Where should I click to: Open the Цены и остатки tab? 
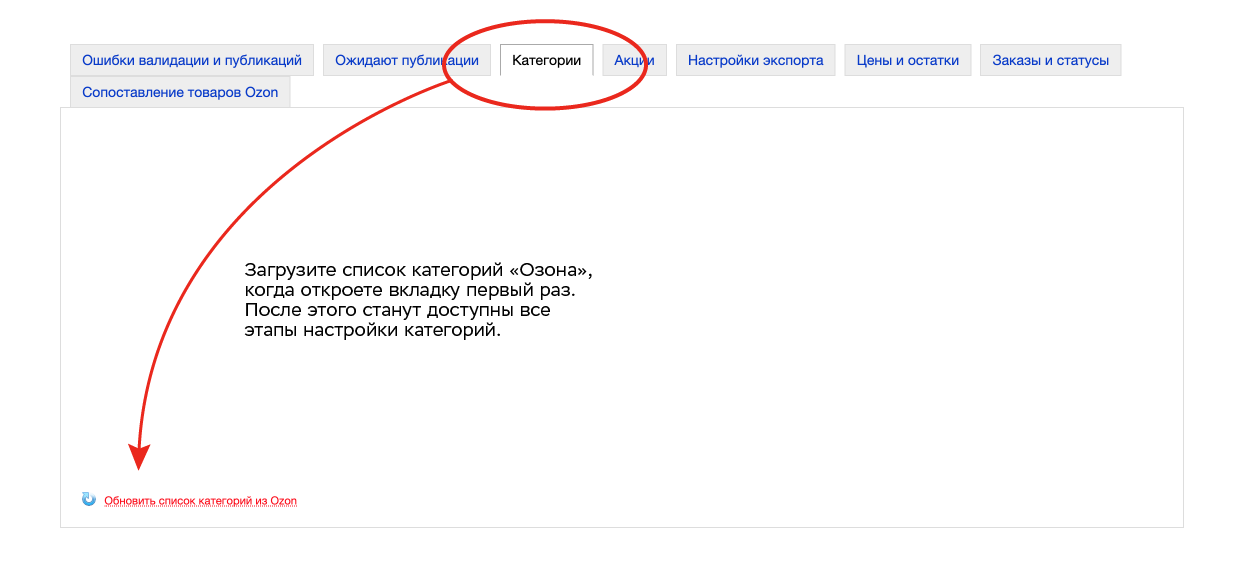[x=908, y=60]
